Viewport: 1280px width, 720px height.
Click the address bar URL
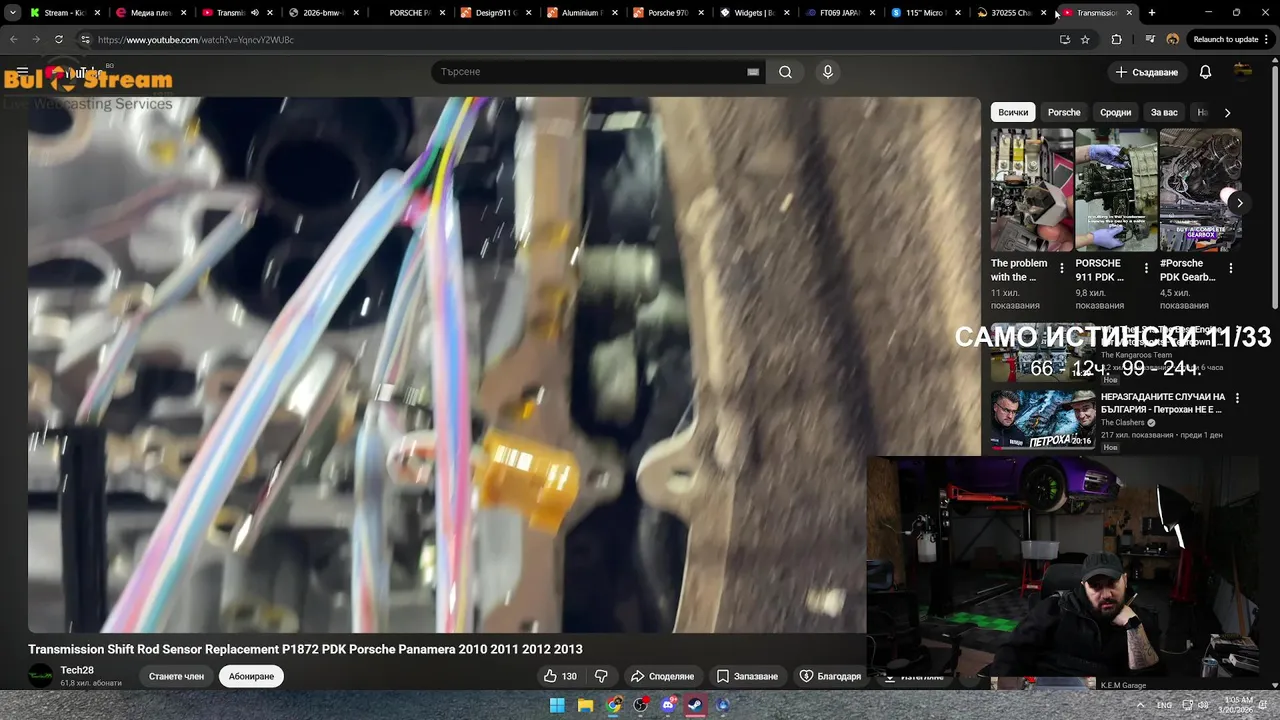(196, 39)
